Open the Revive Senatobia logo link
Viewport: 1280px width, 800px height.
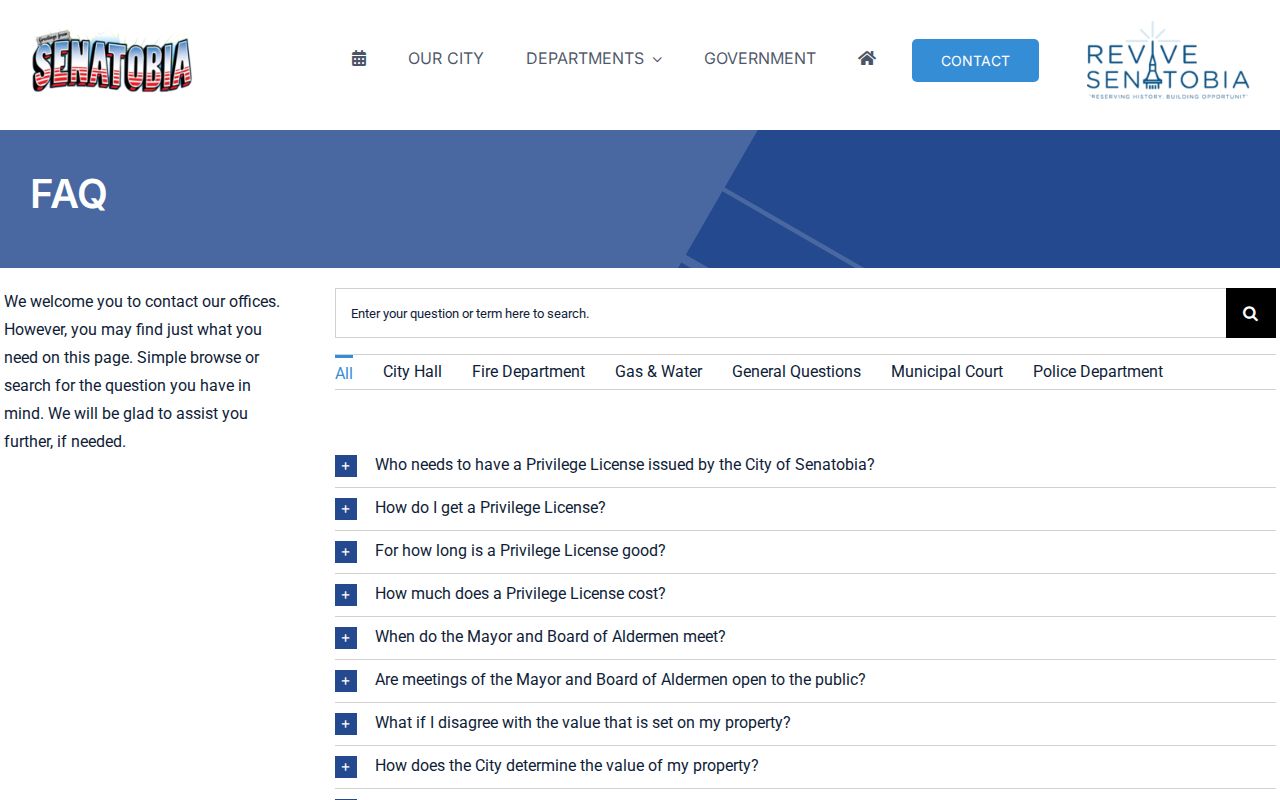coord(1167,61)
